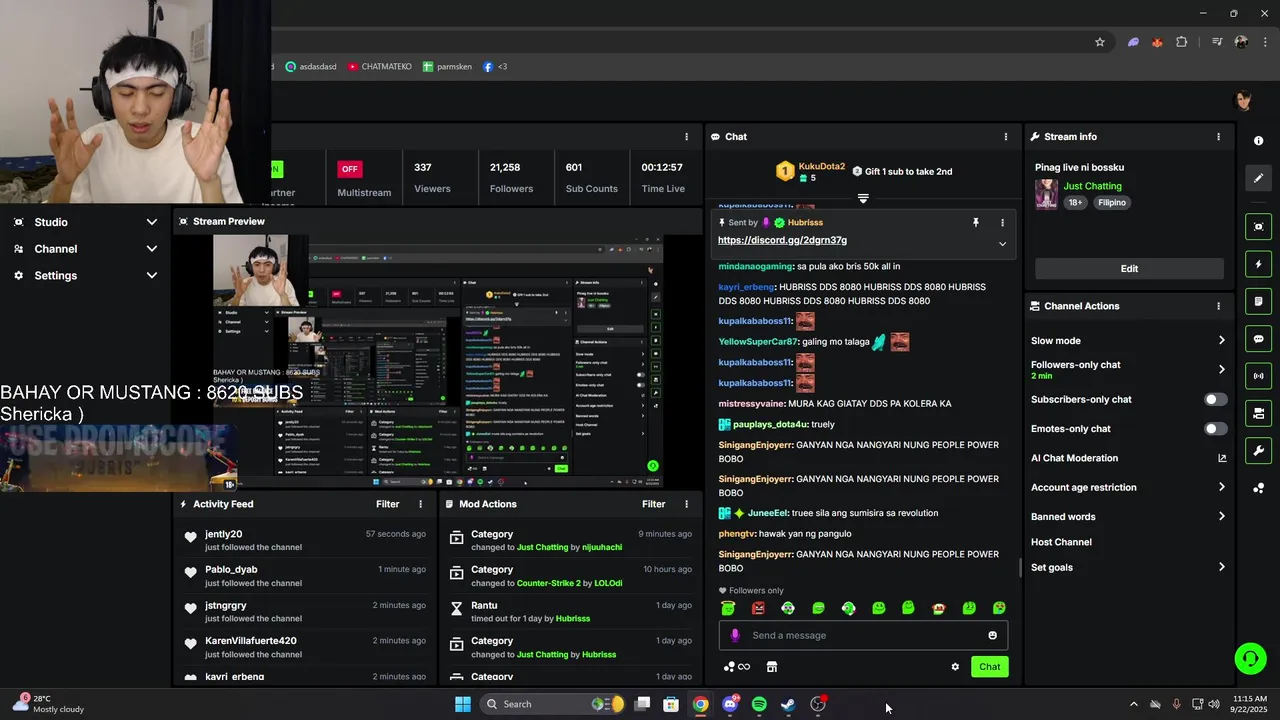Toggle Subscribers-only chat switch
This screenshot has height=720, width=1280.
[1215, 399]
